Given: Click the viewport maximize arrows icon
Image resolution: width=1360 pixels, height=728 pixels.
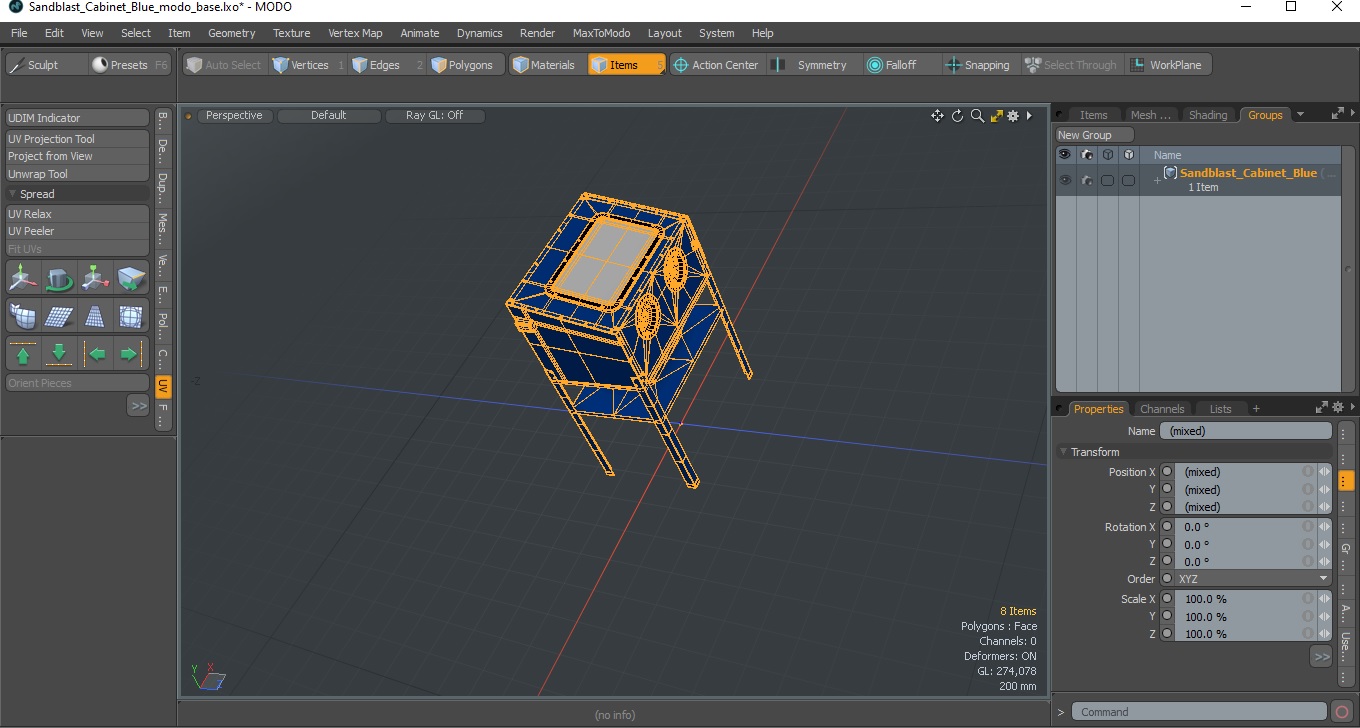Looking at the screenshot, I should (996, 116).
